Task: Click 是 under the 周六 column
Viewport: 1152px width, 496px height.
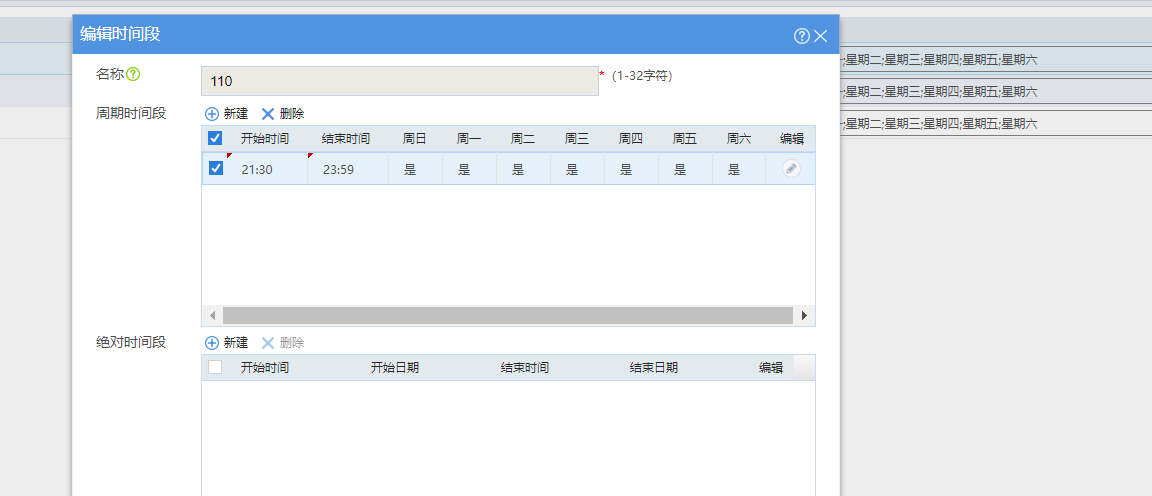Action: [734, 170]
